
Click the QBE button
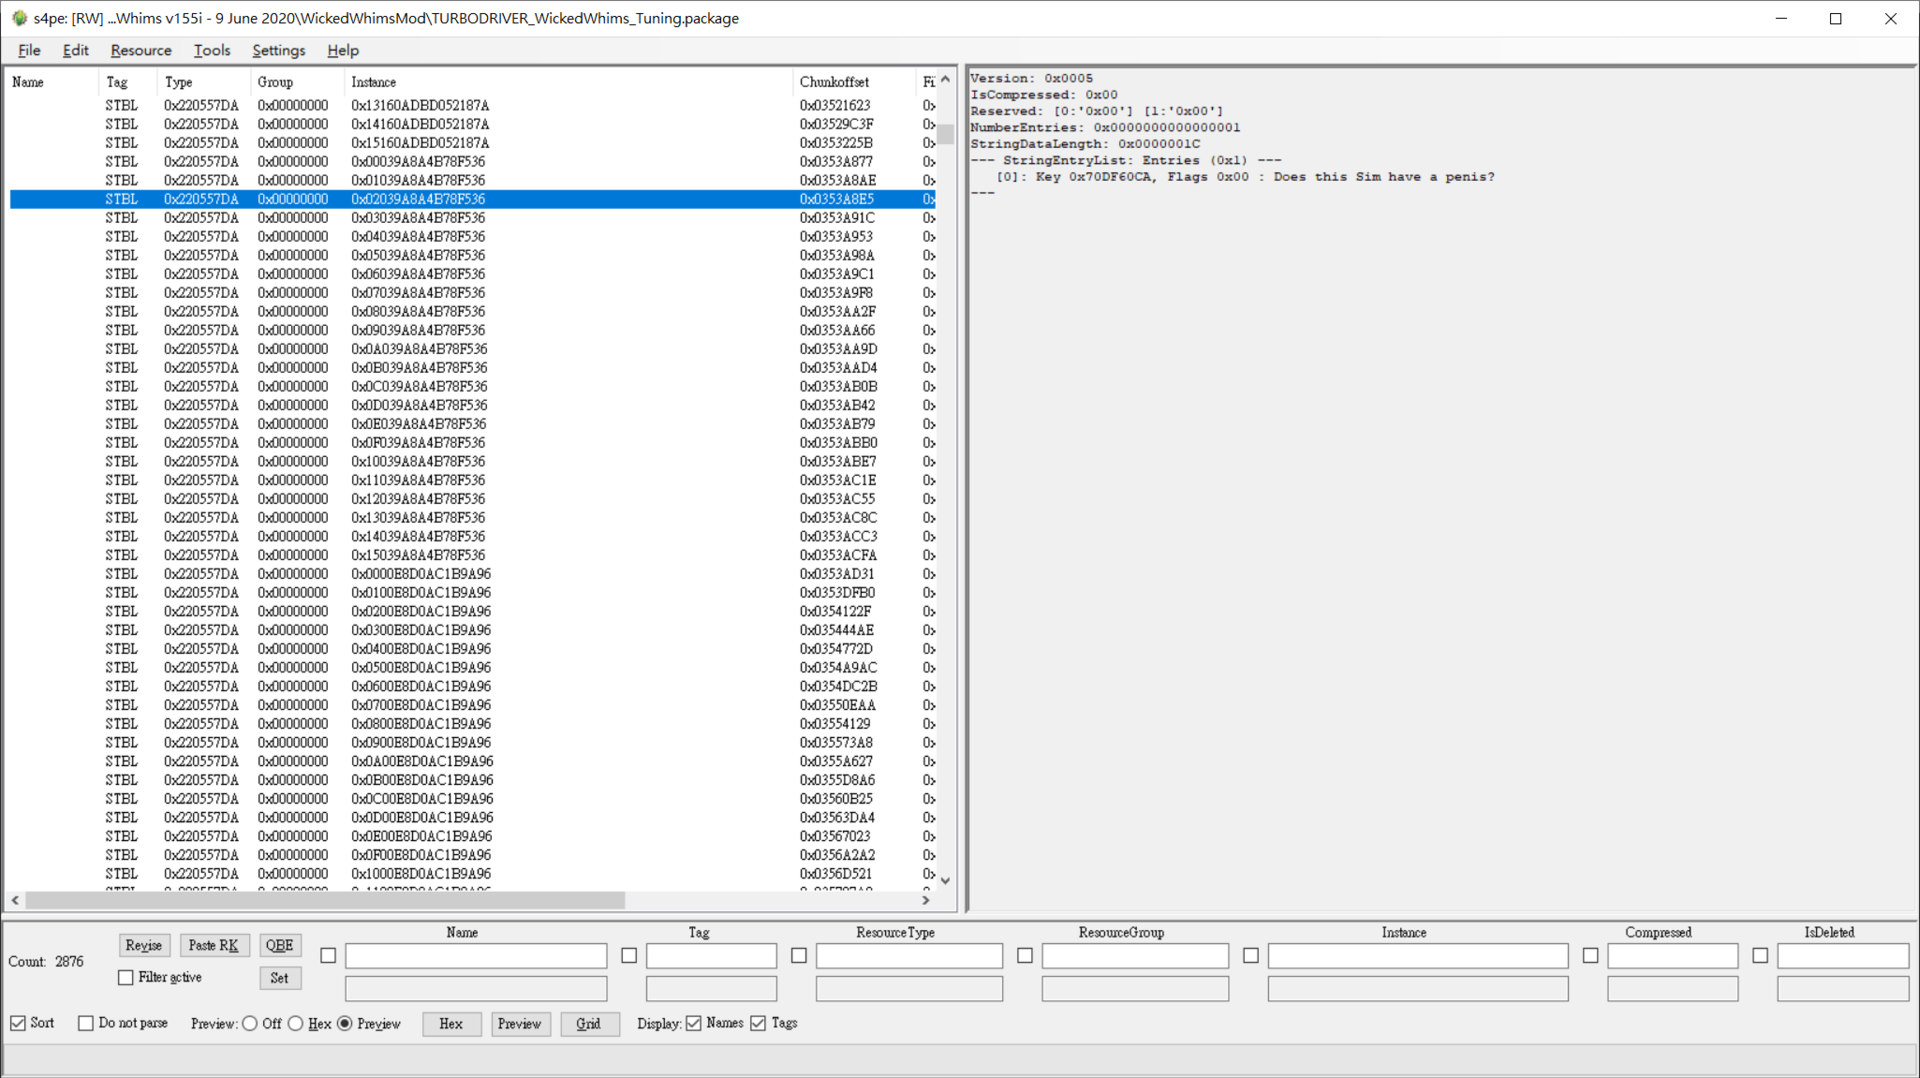(280, 945)
